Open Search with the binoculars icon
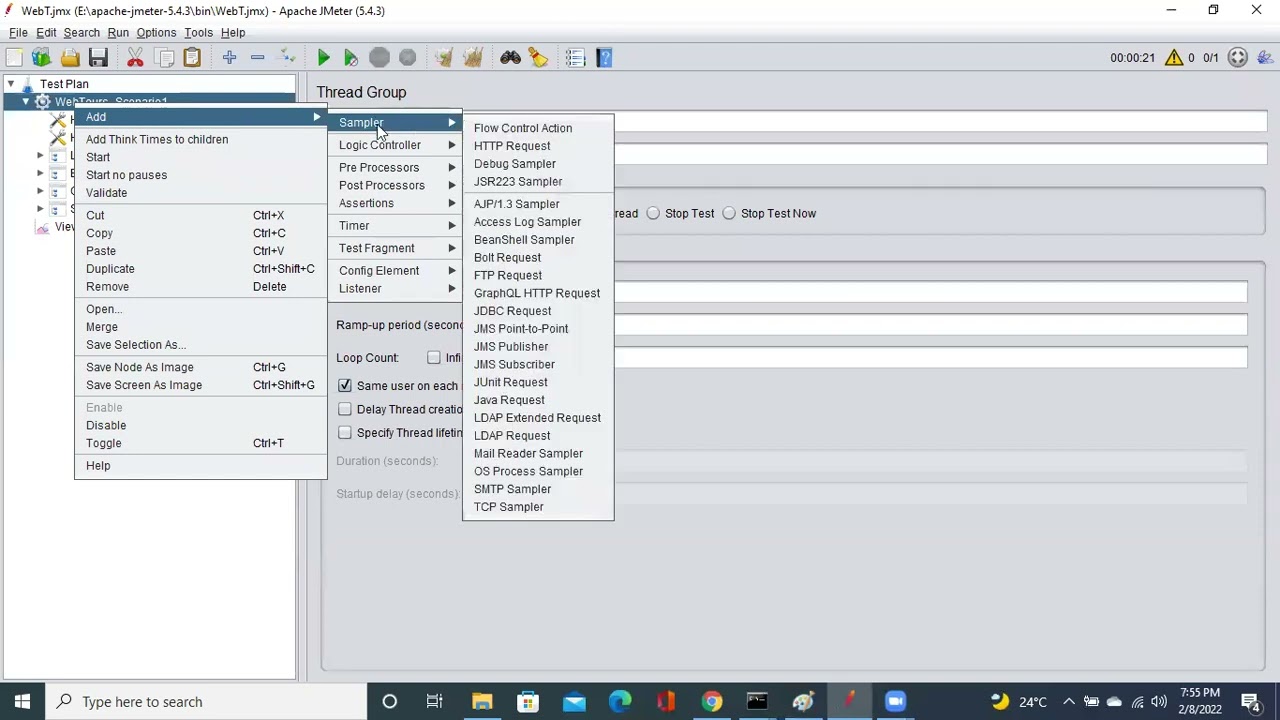The width and height of the screenshot is (1280, 720). point(510,58)
